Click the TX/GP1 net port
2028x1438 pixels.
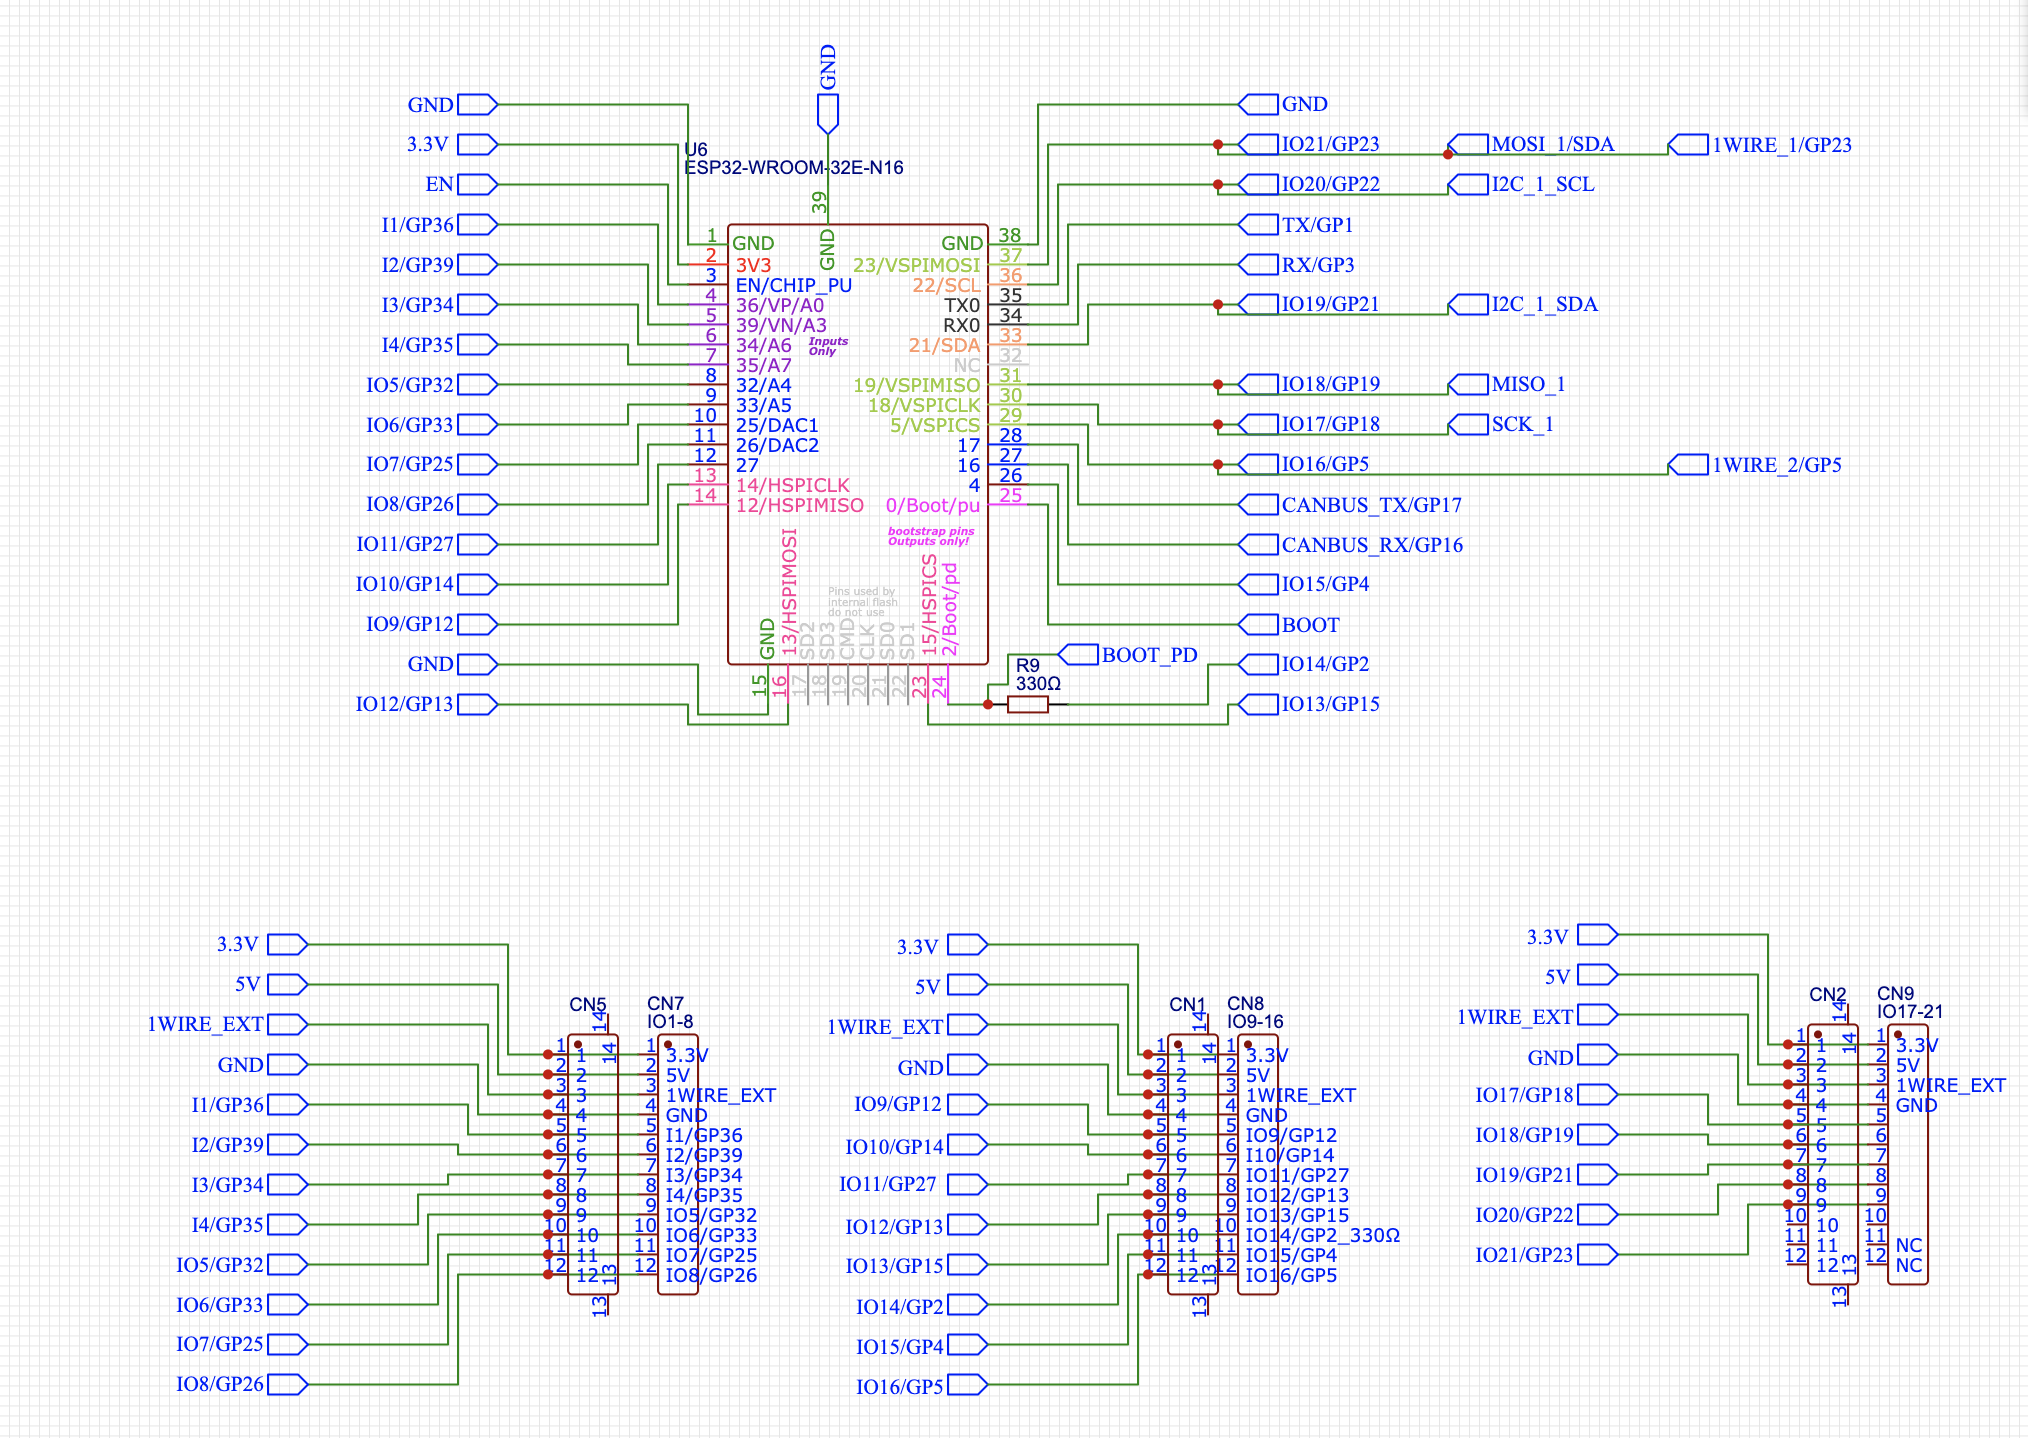(1296, 224)
